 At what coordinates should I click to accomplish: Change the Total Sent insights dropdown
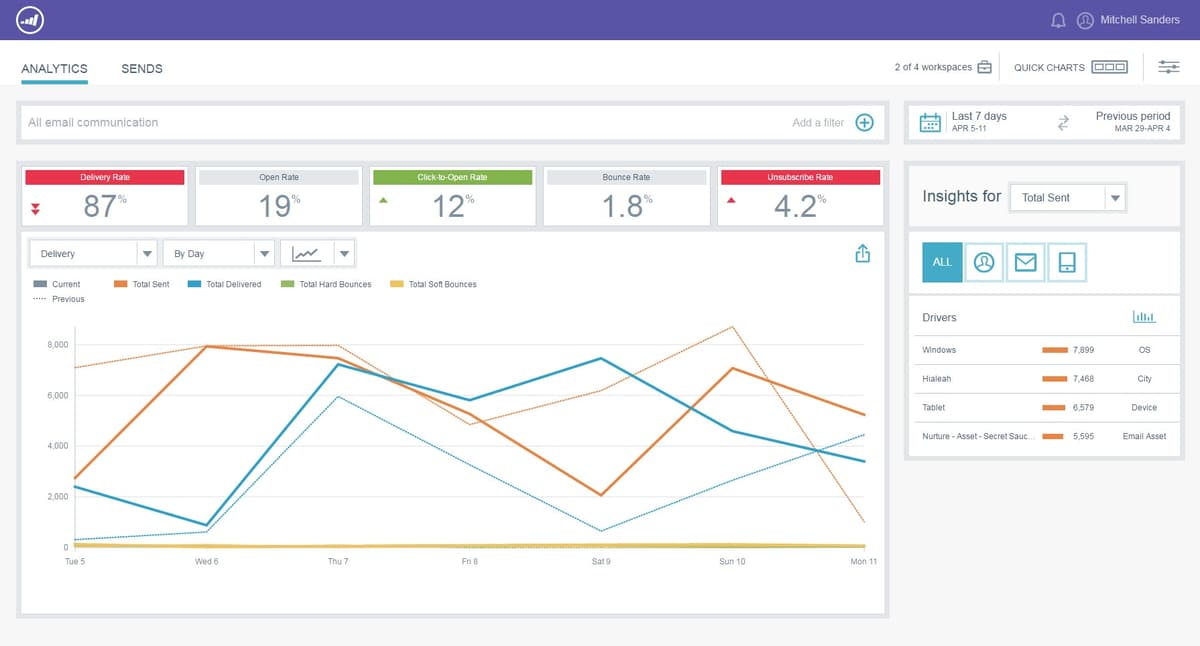[x=1067, y=197]
